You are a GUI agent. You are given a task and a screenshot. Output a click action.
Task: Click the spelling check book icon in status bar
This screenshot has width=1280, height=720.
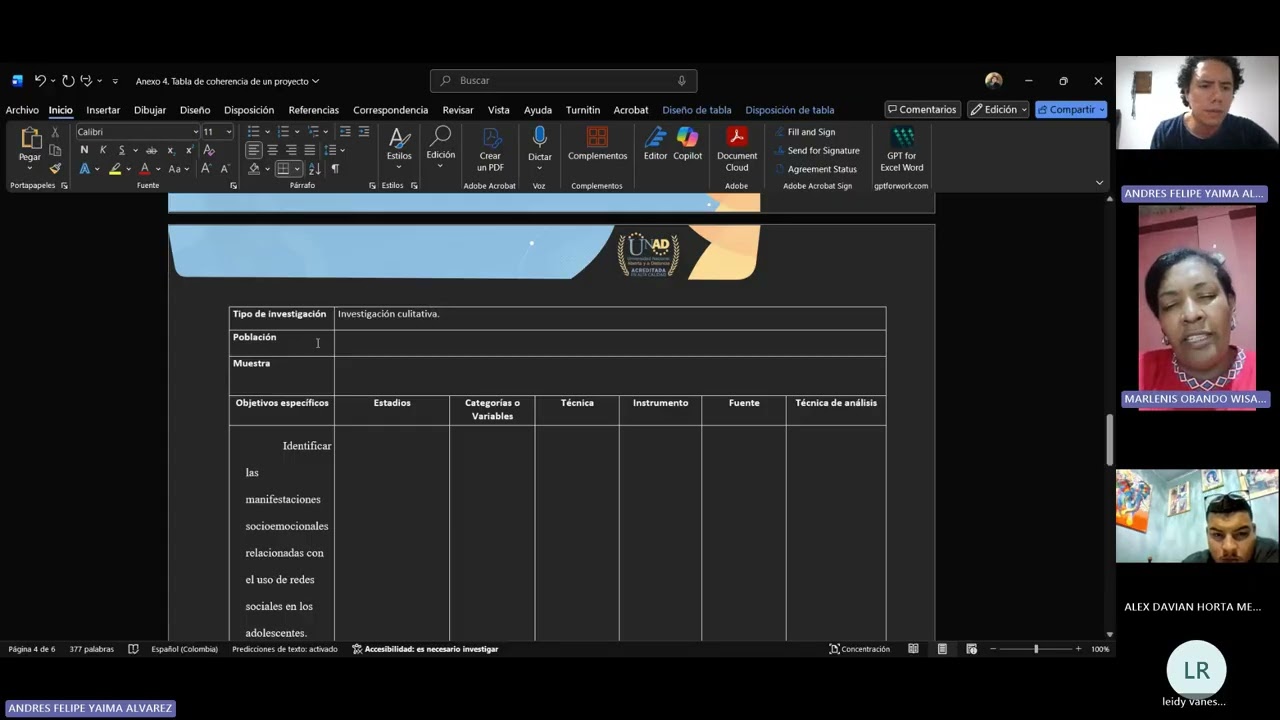(x=133, y=649)
